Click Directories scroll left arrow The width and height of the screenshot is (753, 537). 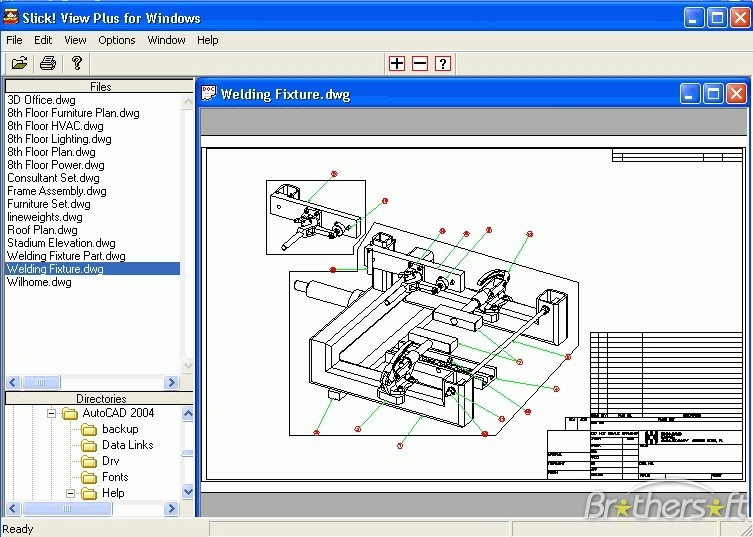[x=13, y=508]
